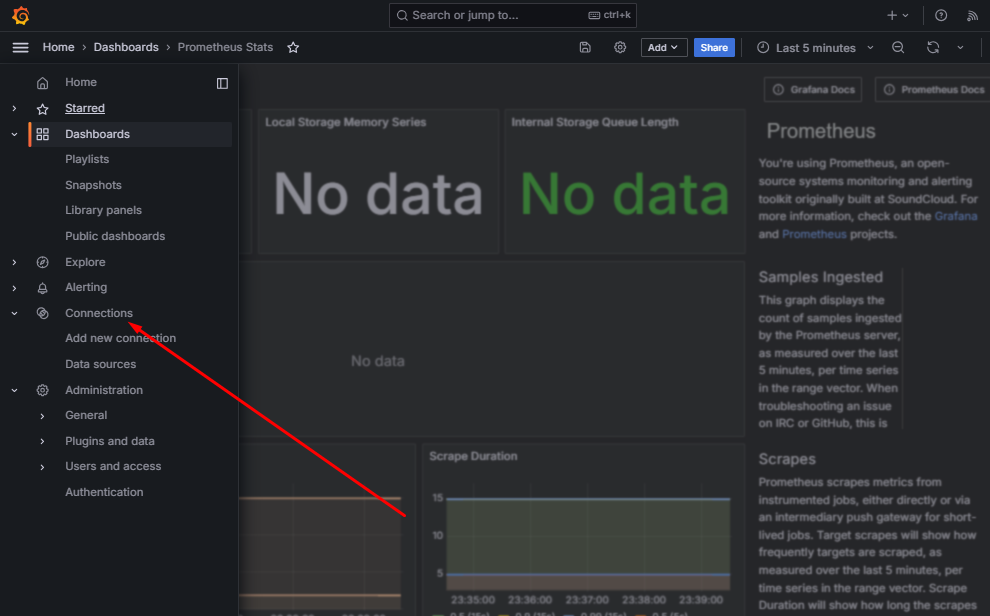Viewport: 990px width, 616px height.
Task: Open the Last 5 minutes time picker
Action: 815,47
